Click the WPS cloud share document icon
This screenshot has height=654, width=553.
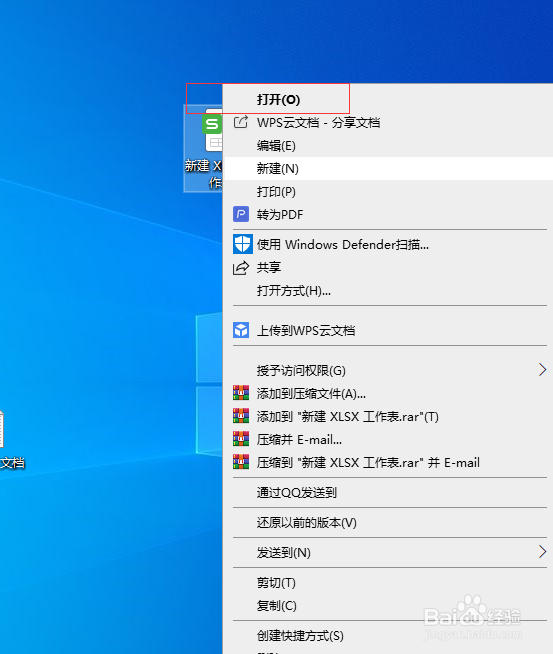[x=241, y=122]
